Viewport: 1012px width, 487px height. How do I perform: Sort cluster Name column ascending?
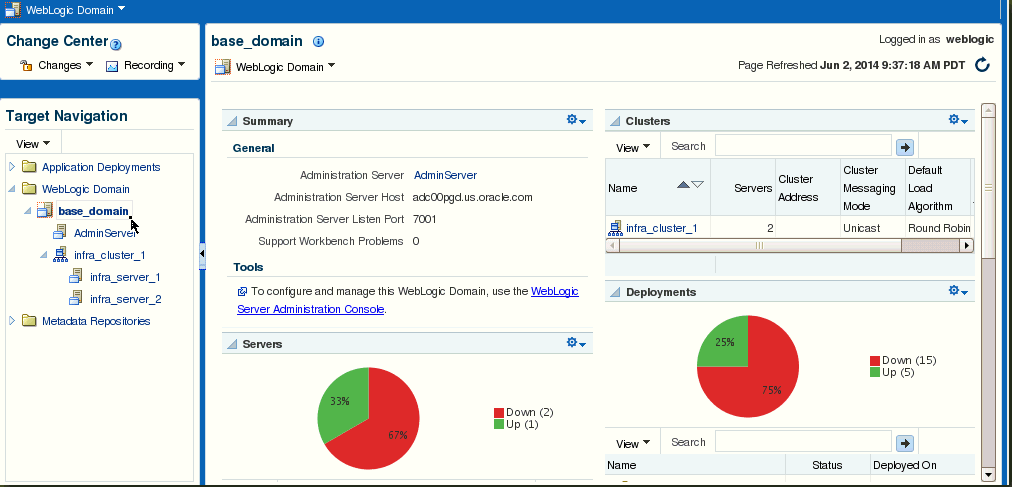[683, 185]
